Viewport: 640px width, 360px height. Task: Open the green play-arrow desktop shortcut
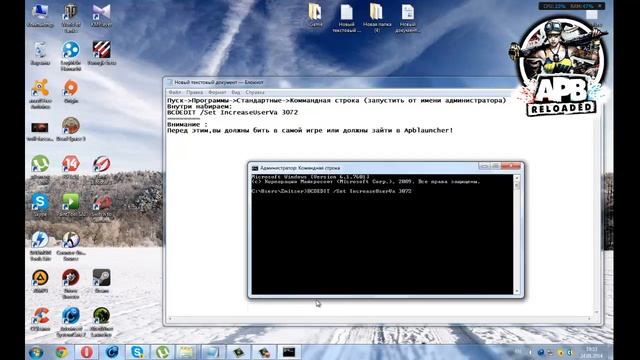71,205
